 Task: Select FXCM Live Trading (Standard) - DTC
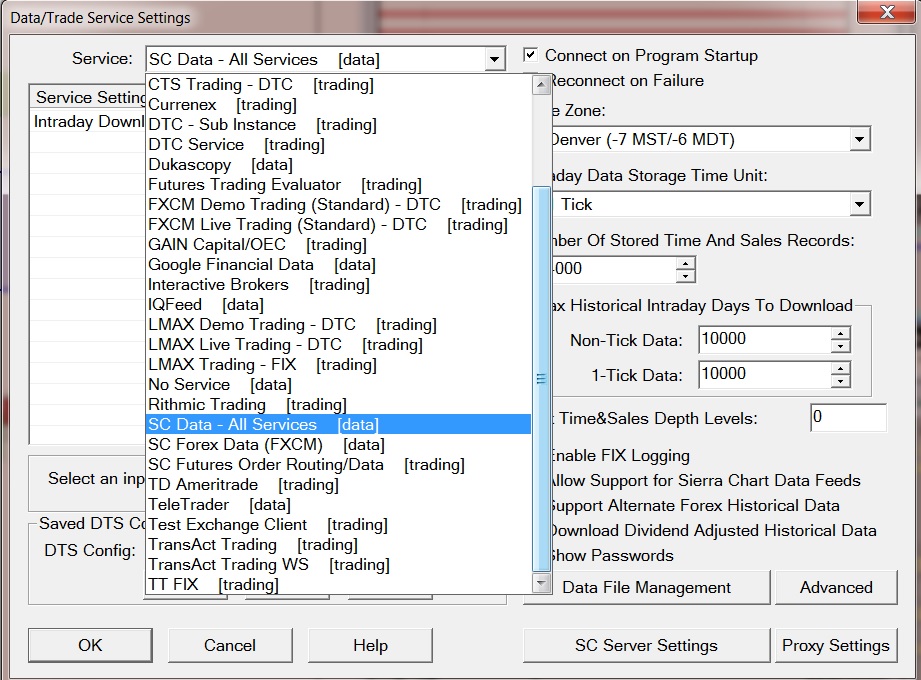coord(338,224)
